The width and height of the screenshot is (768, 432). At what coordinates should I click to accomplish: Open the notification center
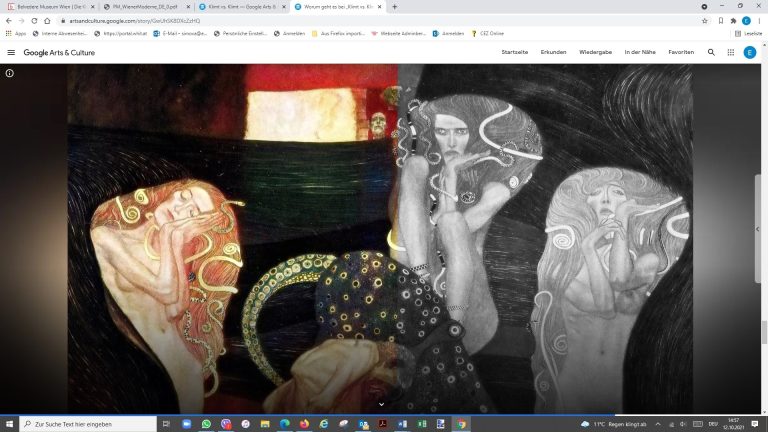755,424
